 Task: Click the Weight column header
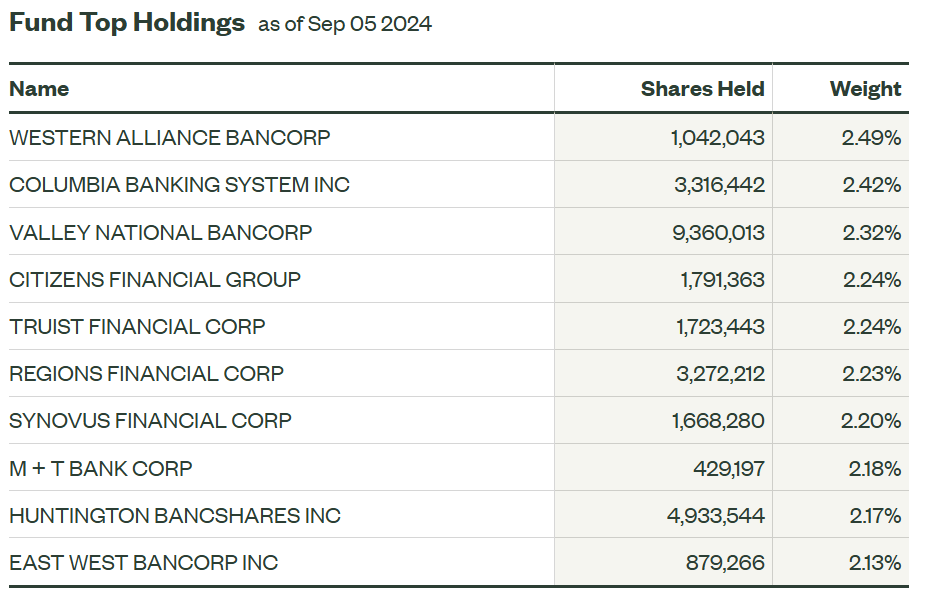tap(865, 89)
